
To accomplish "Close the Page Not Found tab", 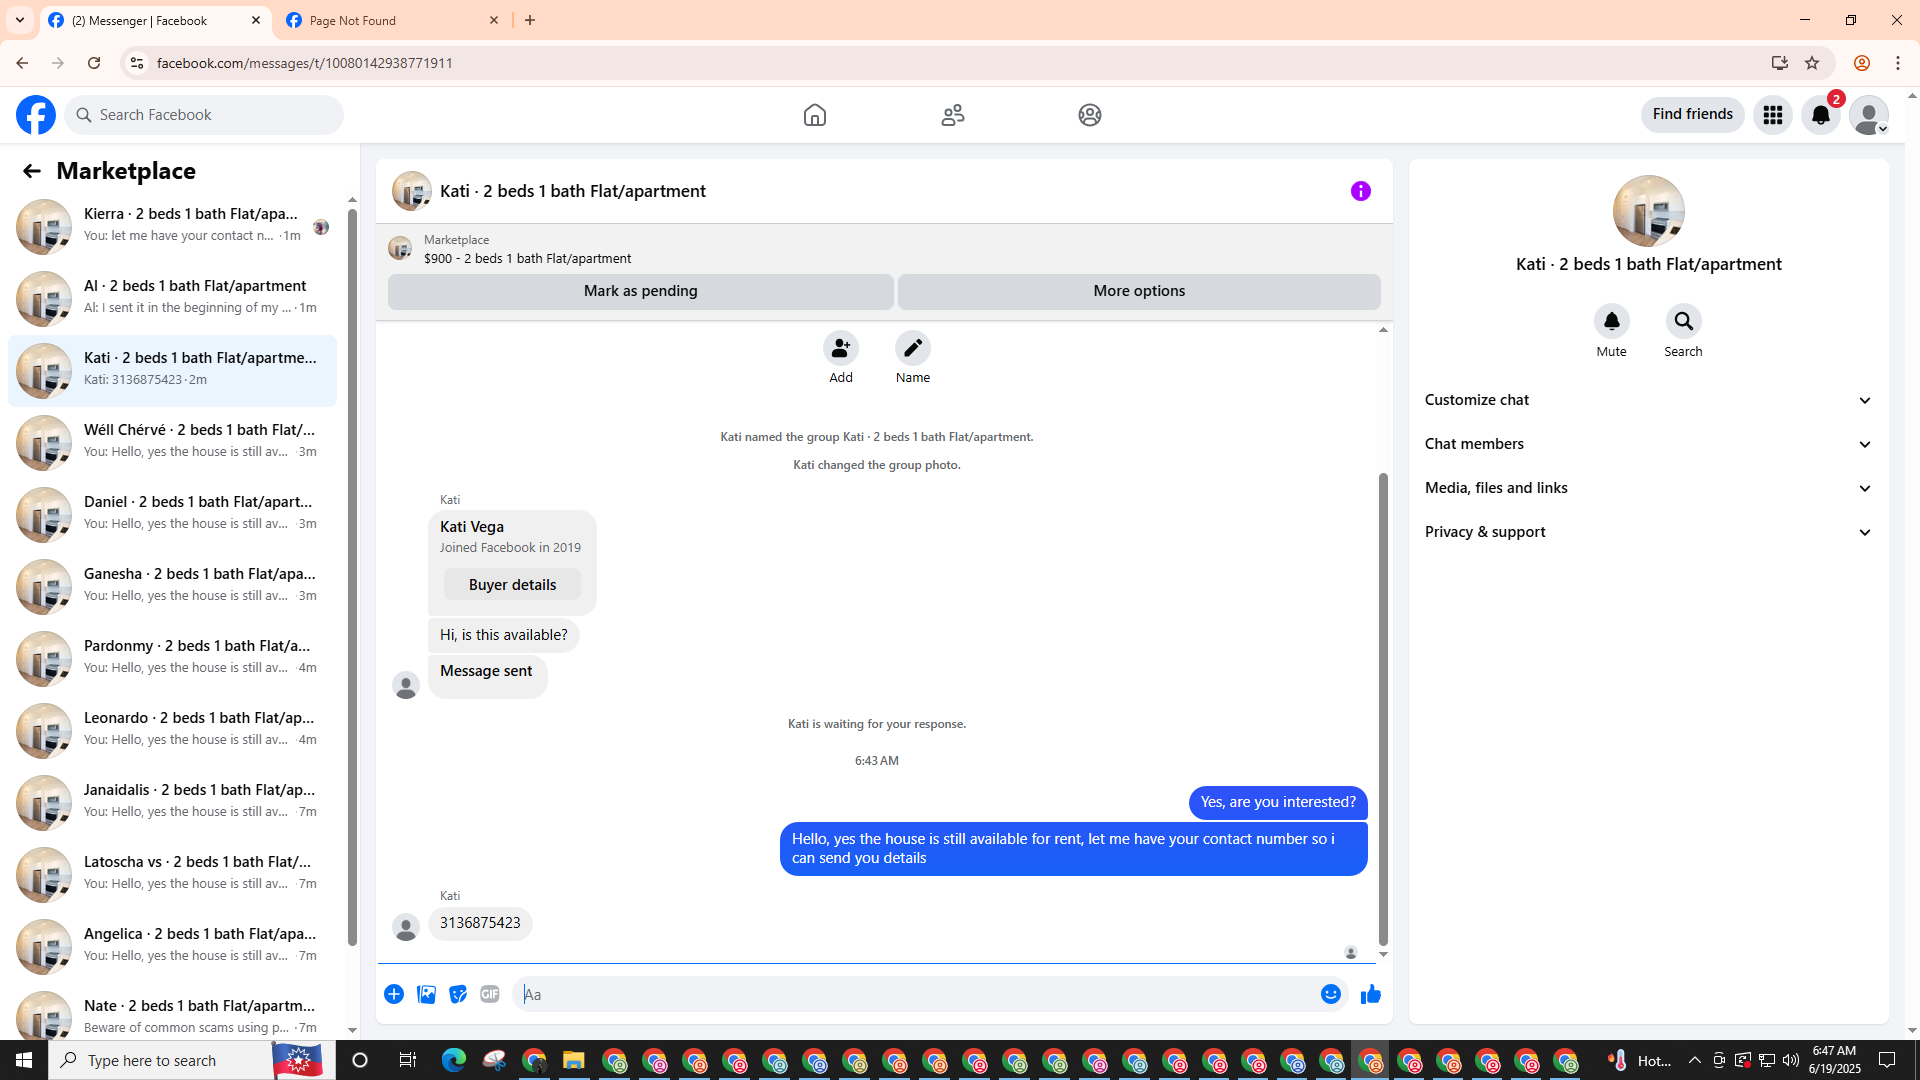I will [x=494, y=20].
